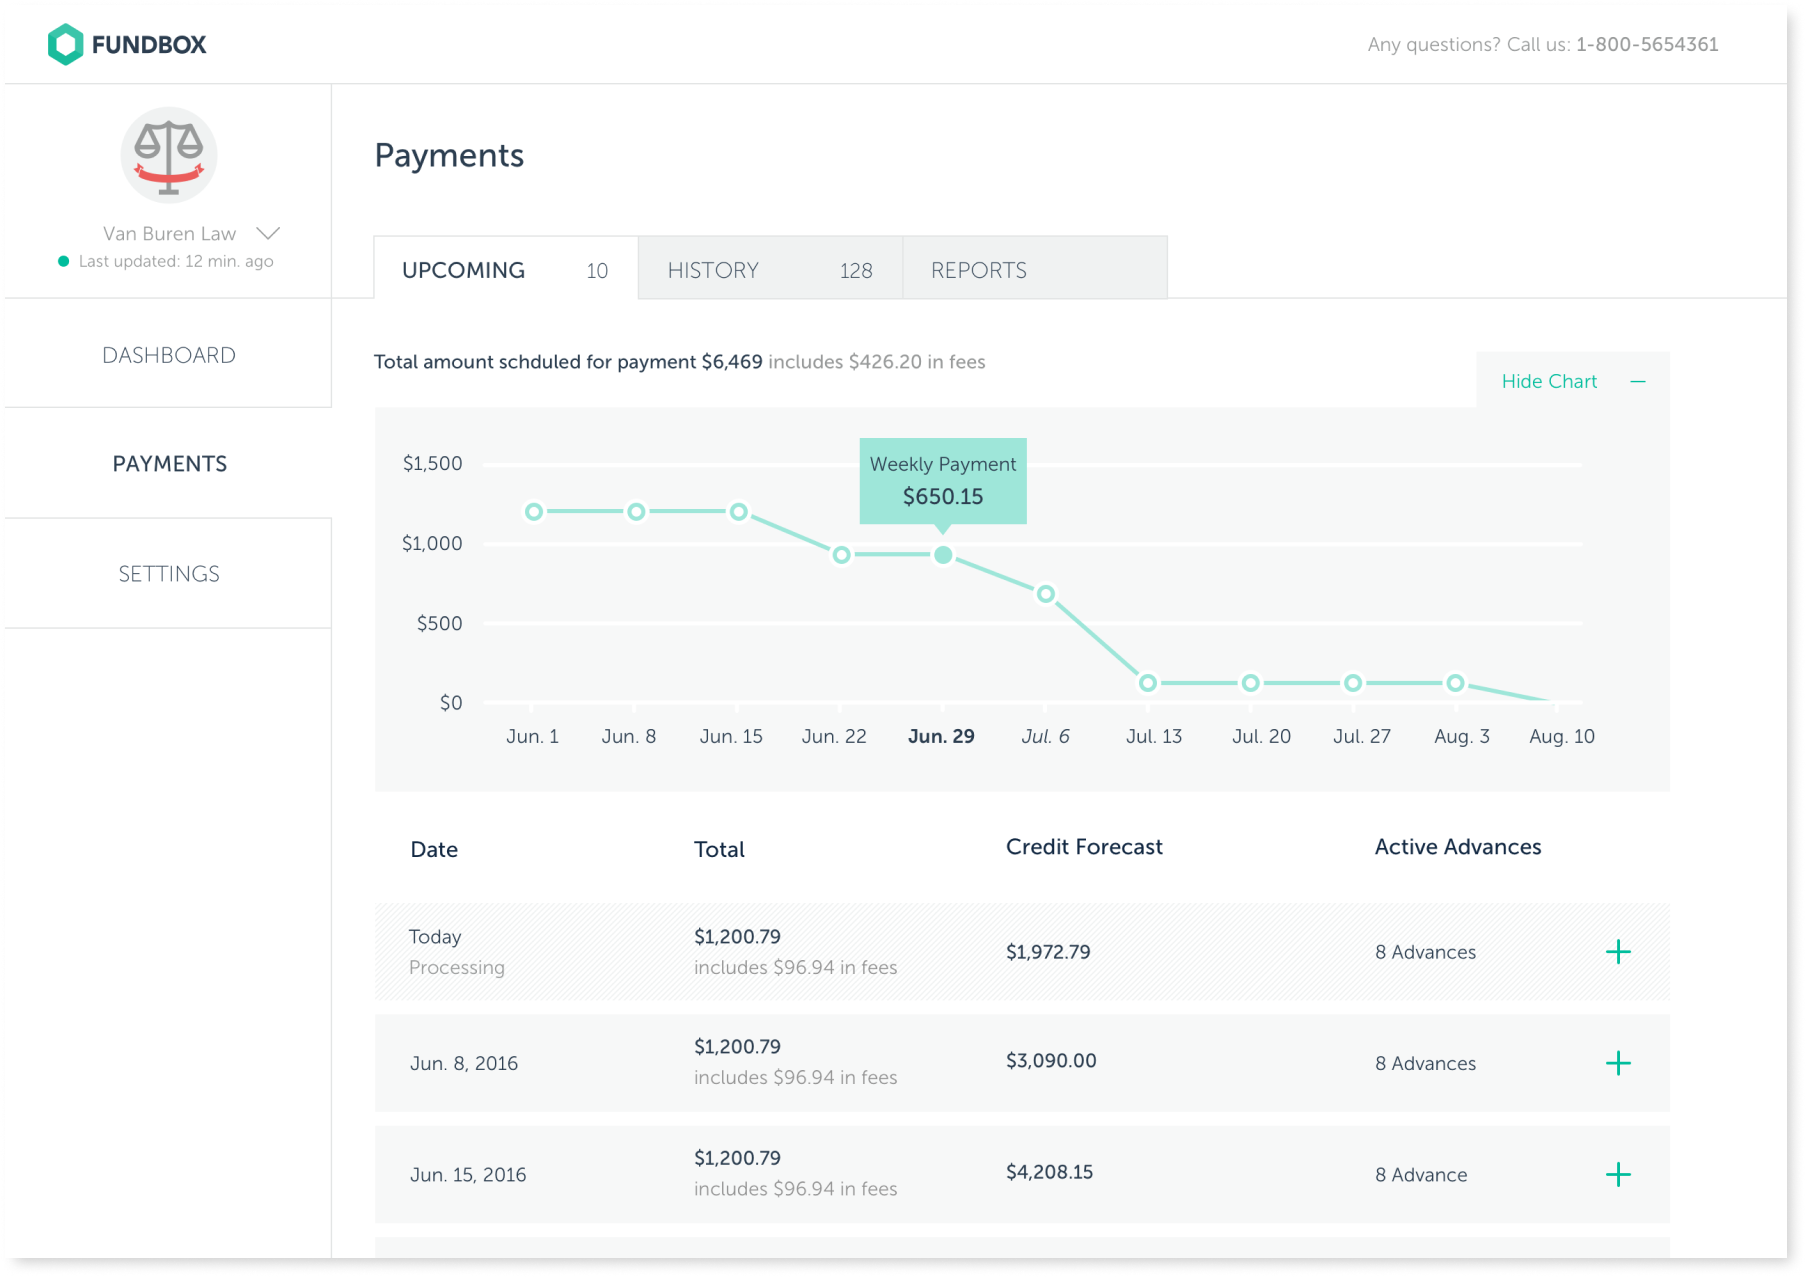
Task: Expand the Jun. 8, 2016 payment row
Action: [1617, 1063]
